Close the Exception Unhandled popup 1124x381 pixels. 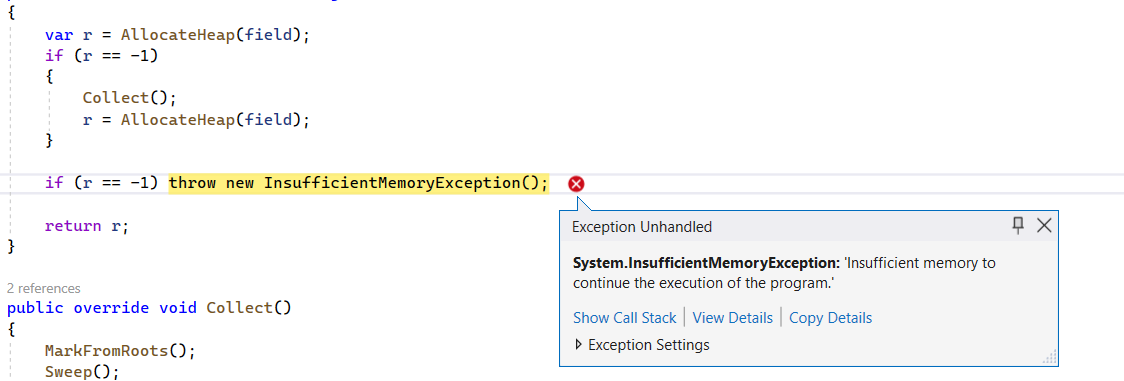click(1044, 226)
